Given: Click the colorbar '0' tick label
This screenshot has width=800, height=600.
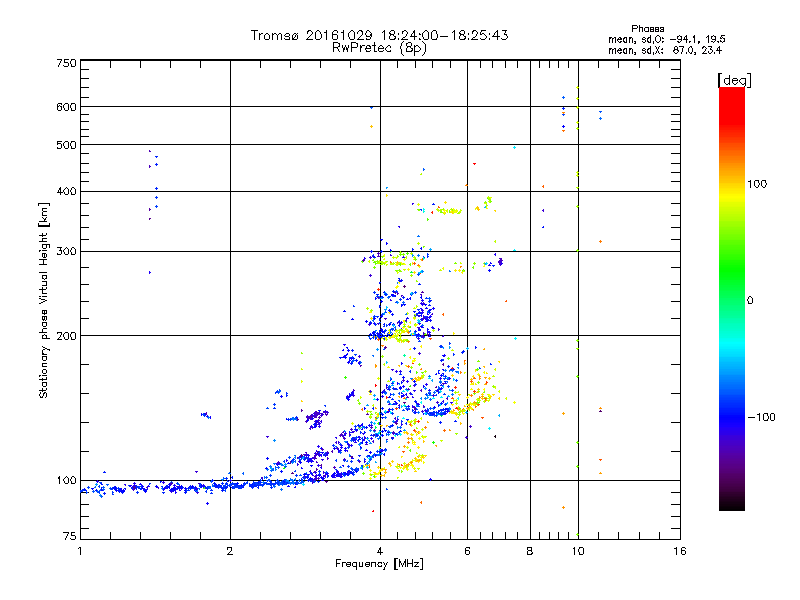Looking at the screenshot, I should click(x=750, y=300).
